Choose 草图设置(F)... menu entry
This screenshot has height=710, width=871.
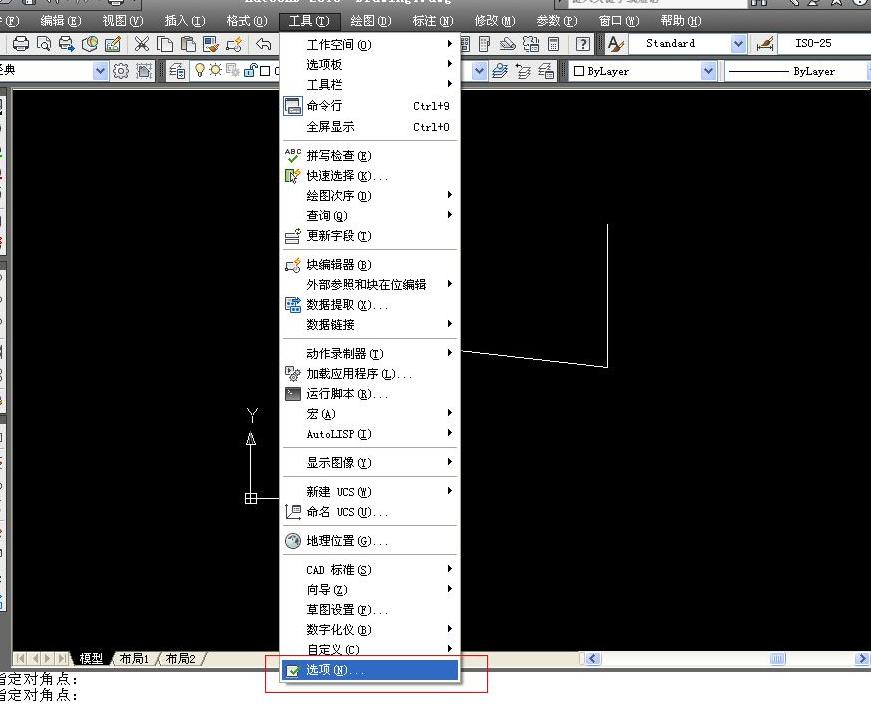(x=371, y=609)
